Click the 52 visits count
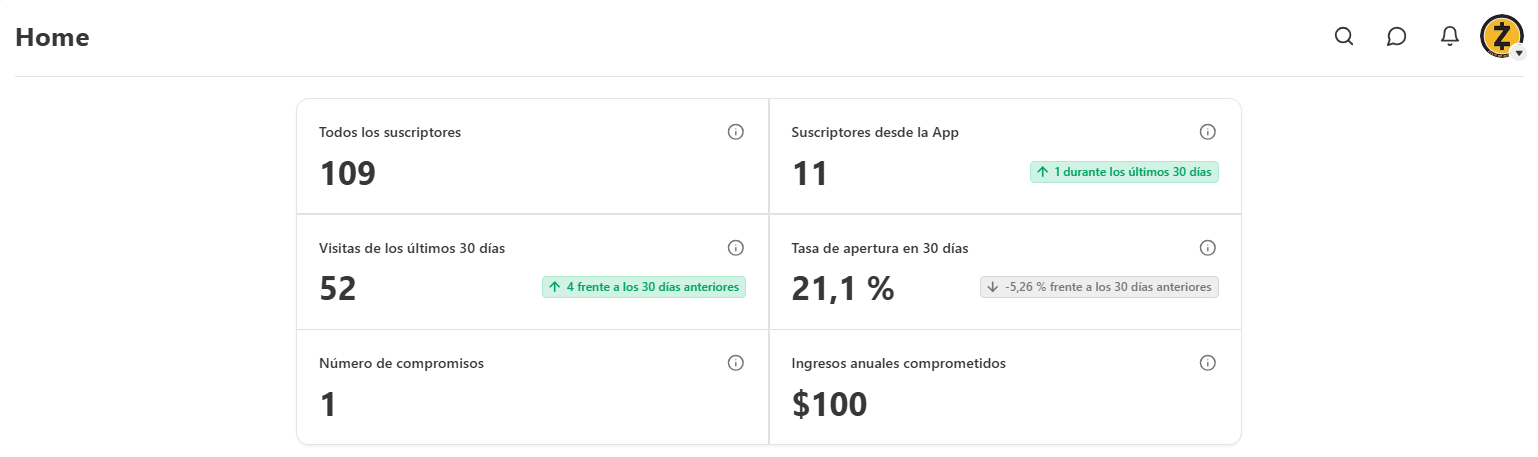 point(338,289)
